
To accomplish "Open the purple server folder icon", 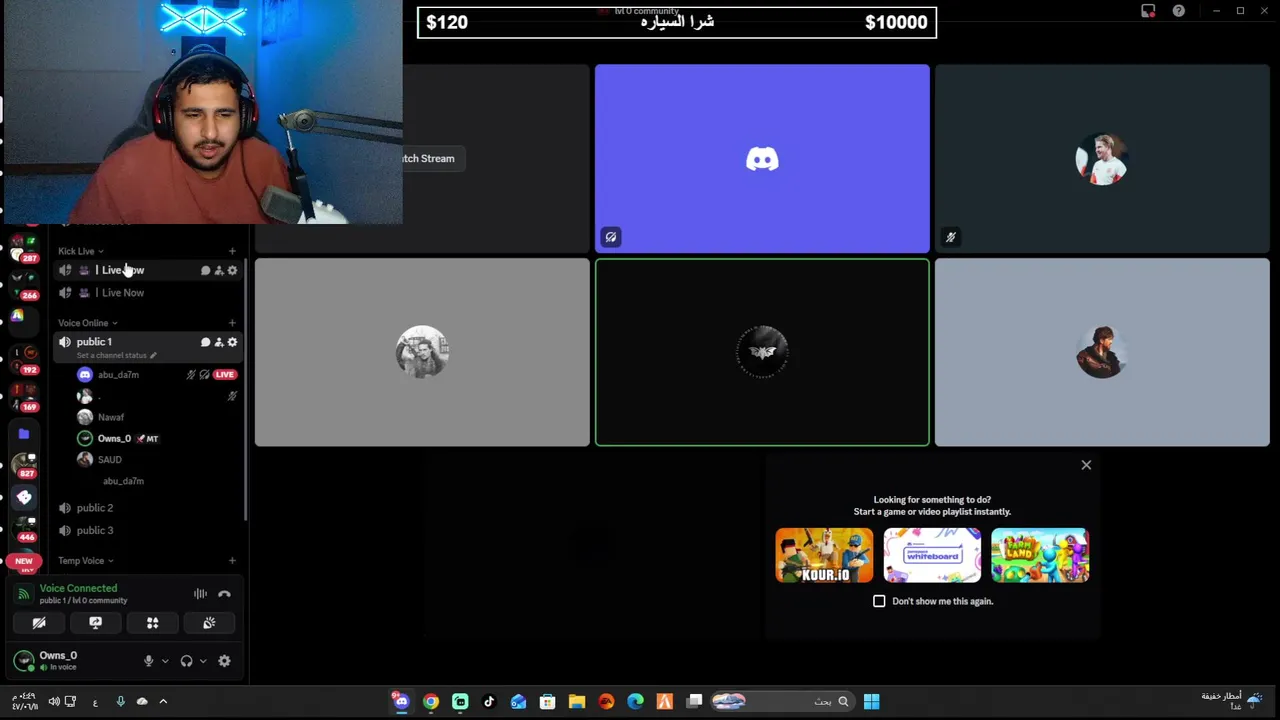I will pos(24,434).
